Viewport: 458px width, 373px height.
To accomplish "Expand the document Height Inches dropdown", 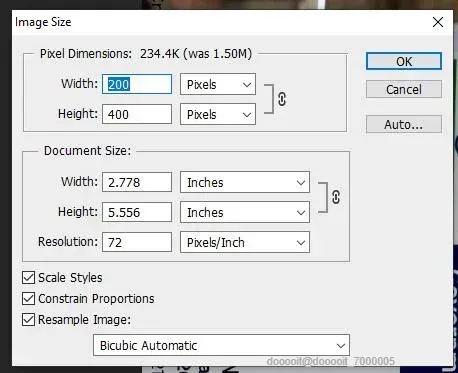I will pos(245,212).
